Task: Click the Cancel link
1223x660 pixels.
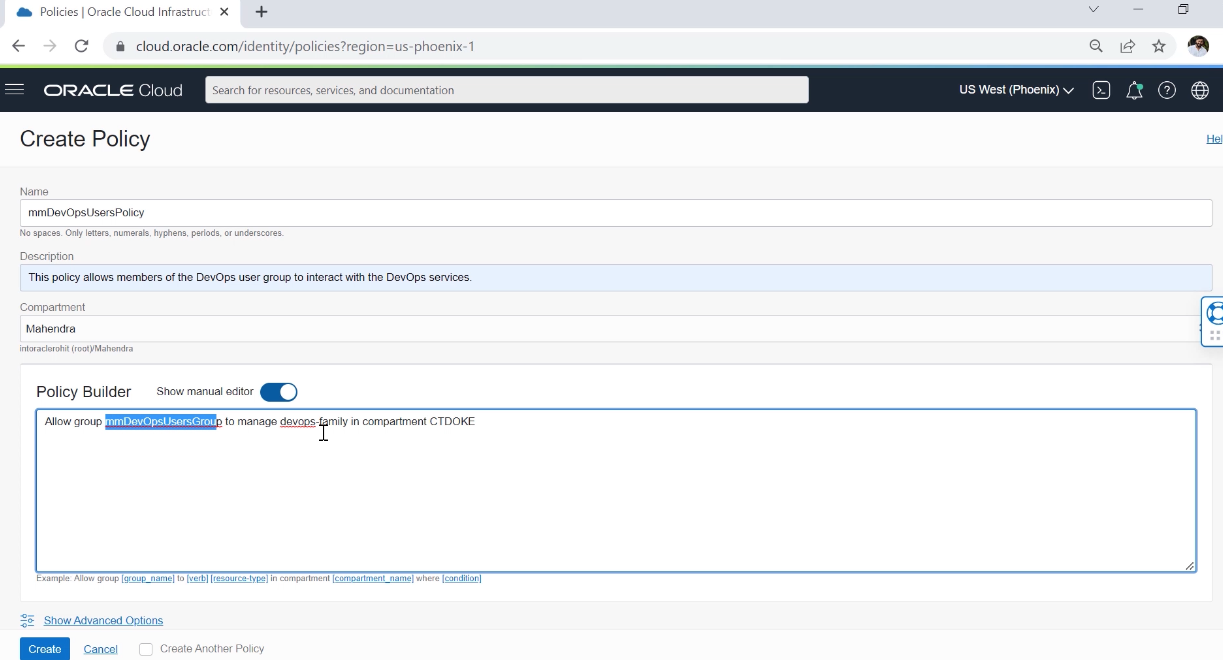Action: point(100,649)
